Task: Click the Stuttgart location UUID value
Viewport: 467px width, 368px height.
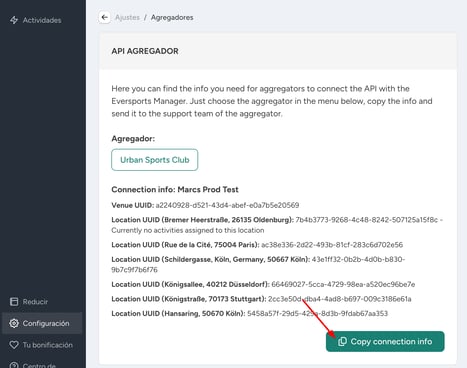Action: click(x=340, y=299)
